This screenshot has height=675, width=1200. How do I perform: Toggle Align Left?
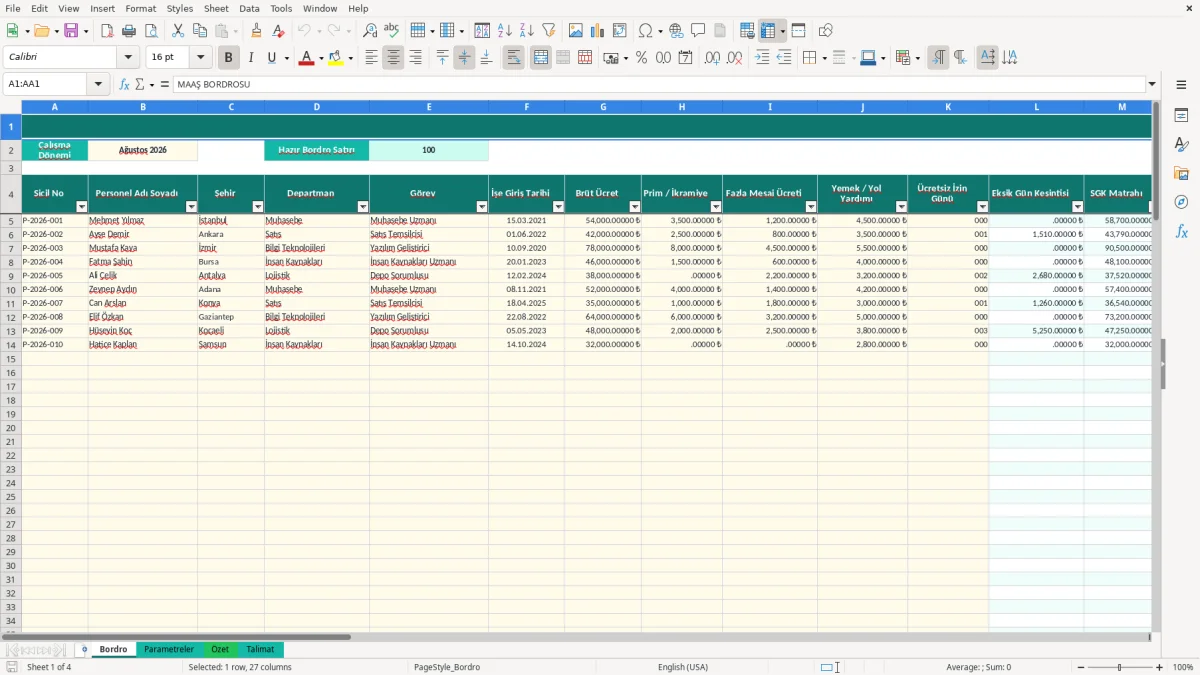(371, 58)
